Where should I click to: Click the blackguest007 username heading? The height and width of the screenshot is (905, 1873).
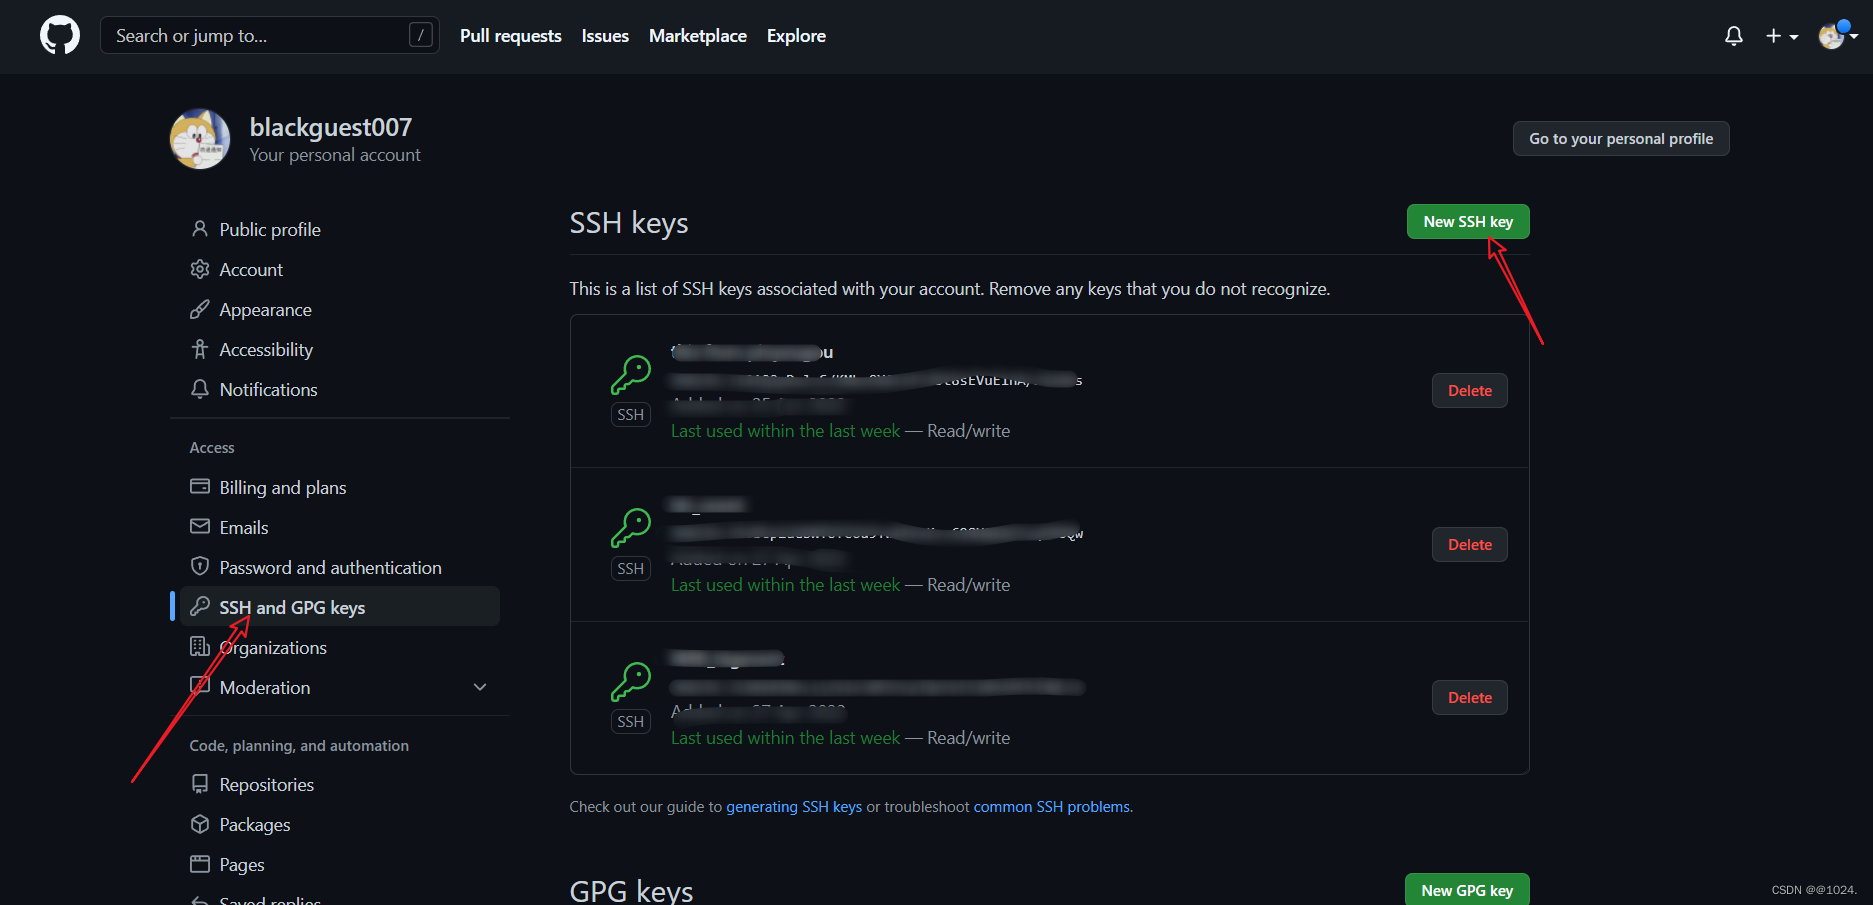pos(331,127)
